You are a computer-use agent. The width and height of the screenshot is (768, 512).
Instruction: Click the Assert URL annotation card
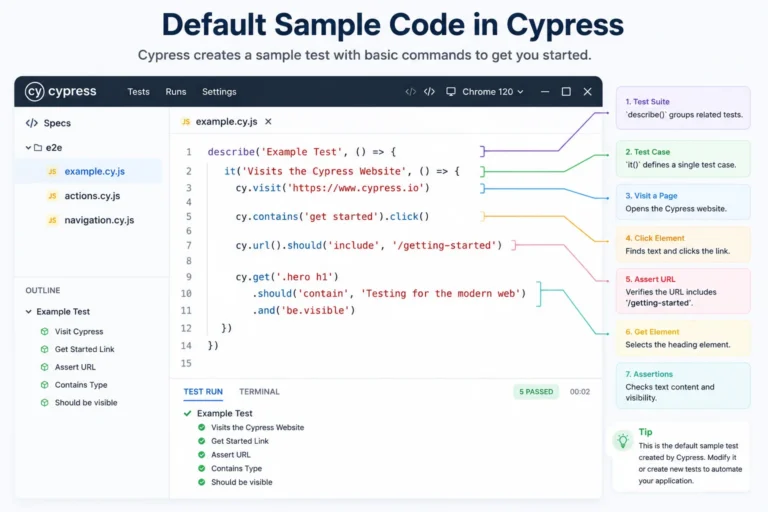pos(683,291)
